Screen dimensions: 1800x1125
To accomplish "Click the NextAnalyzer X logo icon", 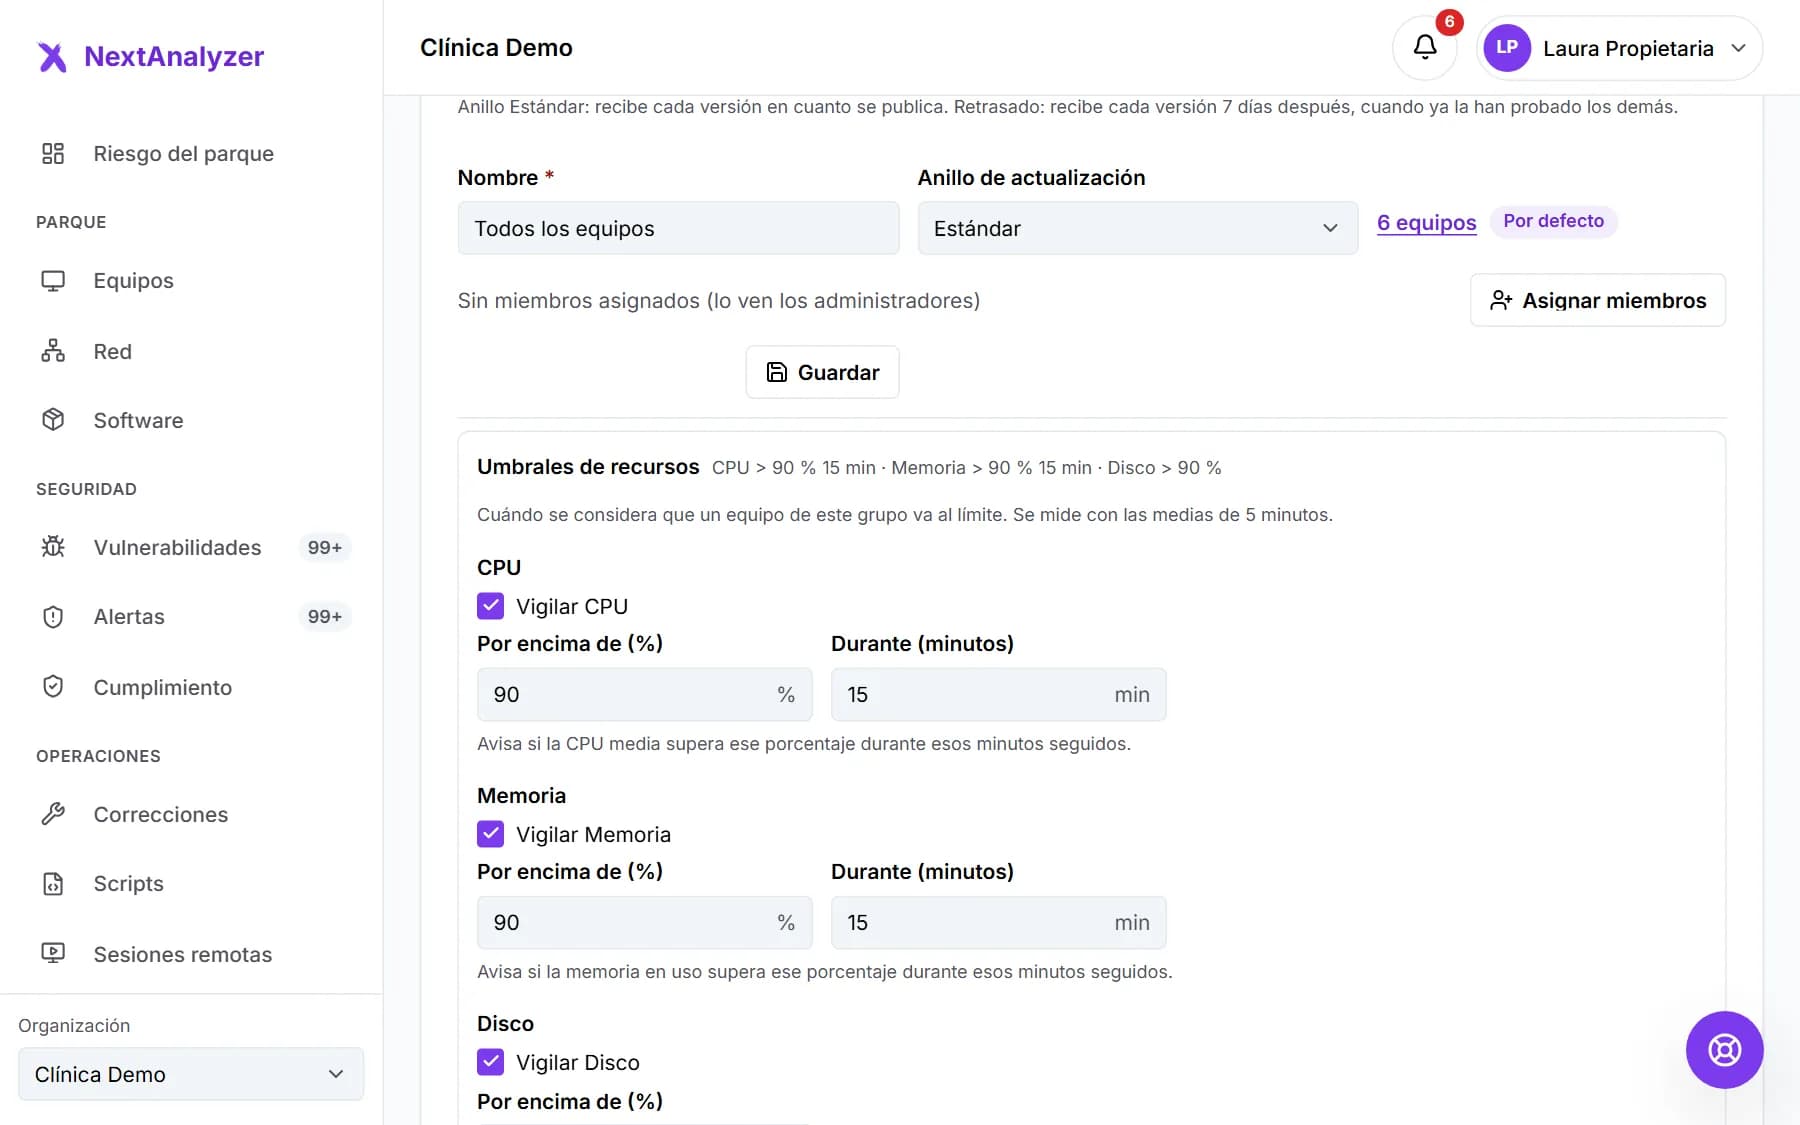I will click(52, 57).
